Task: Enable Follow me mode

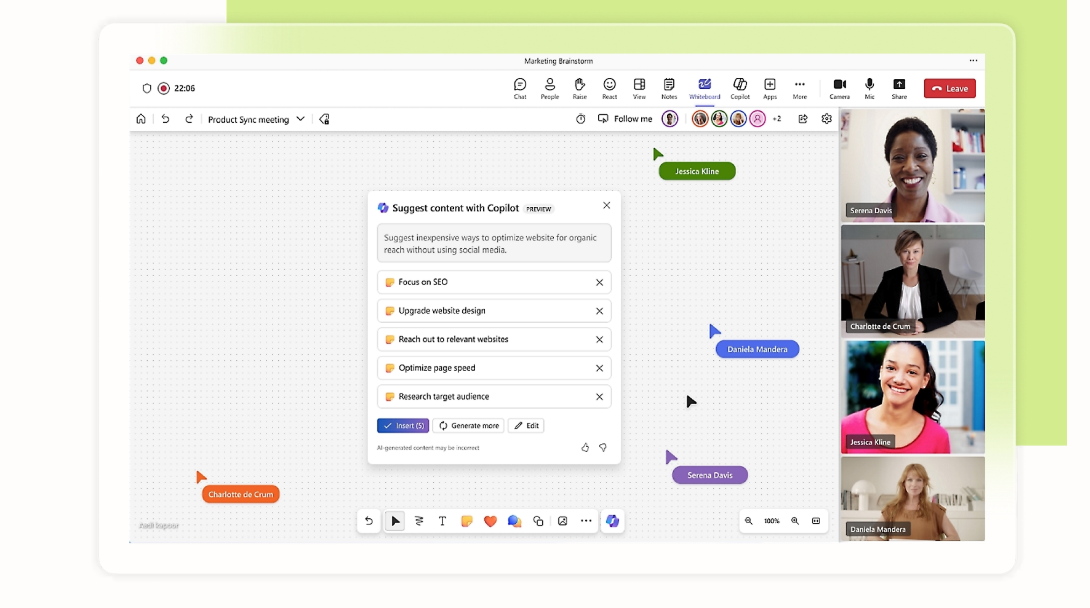Action: (625, 119)
